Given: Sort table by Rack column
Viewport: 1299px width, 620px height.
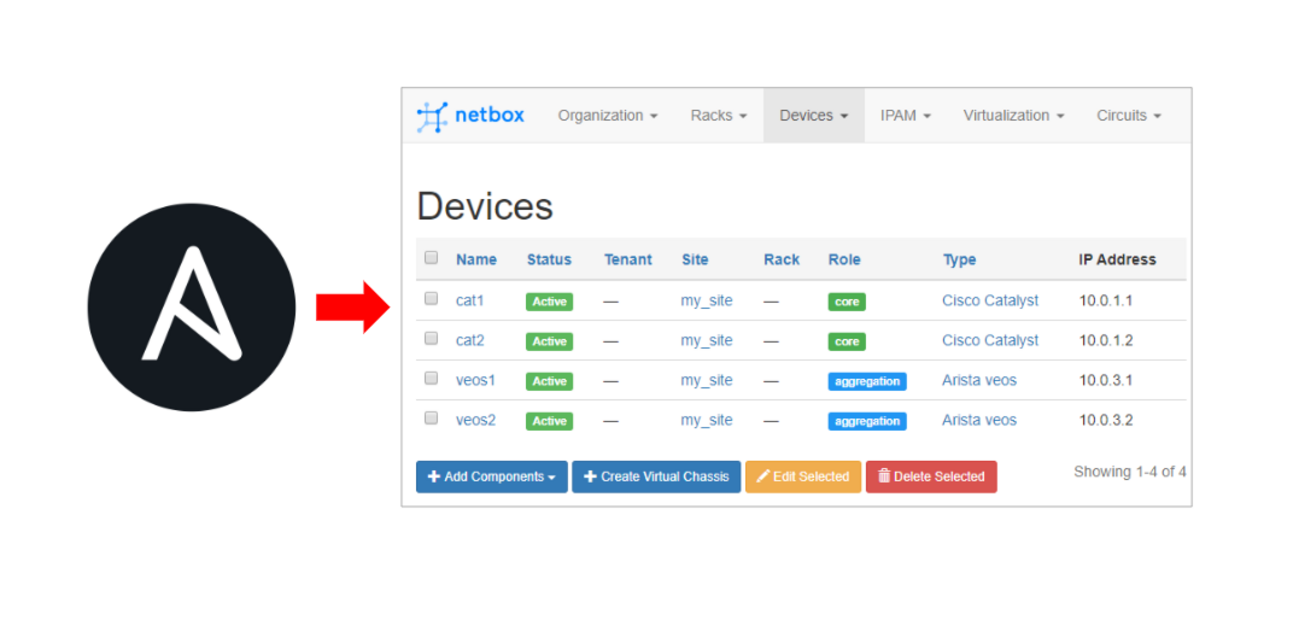Looking at the screenshot, I should click(x=782, y=260).
